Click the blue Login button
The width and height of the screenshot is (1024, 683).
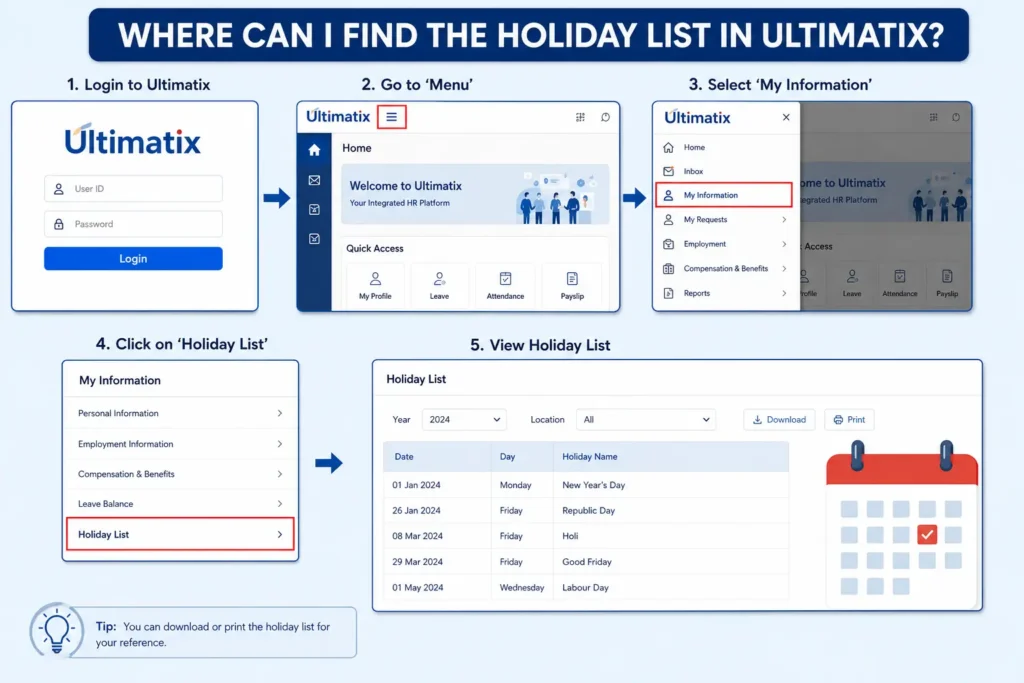pyautogui.click(x=133, y=259)
